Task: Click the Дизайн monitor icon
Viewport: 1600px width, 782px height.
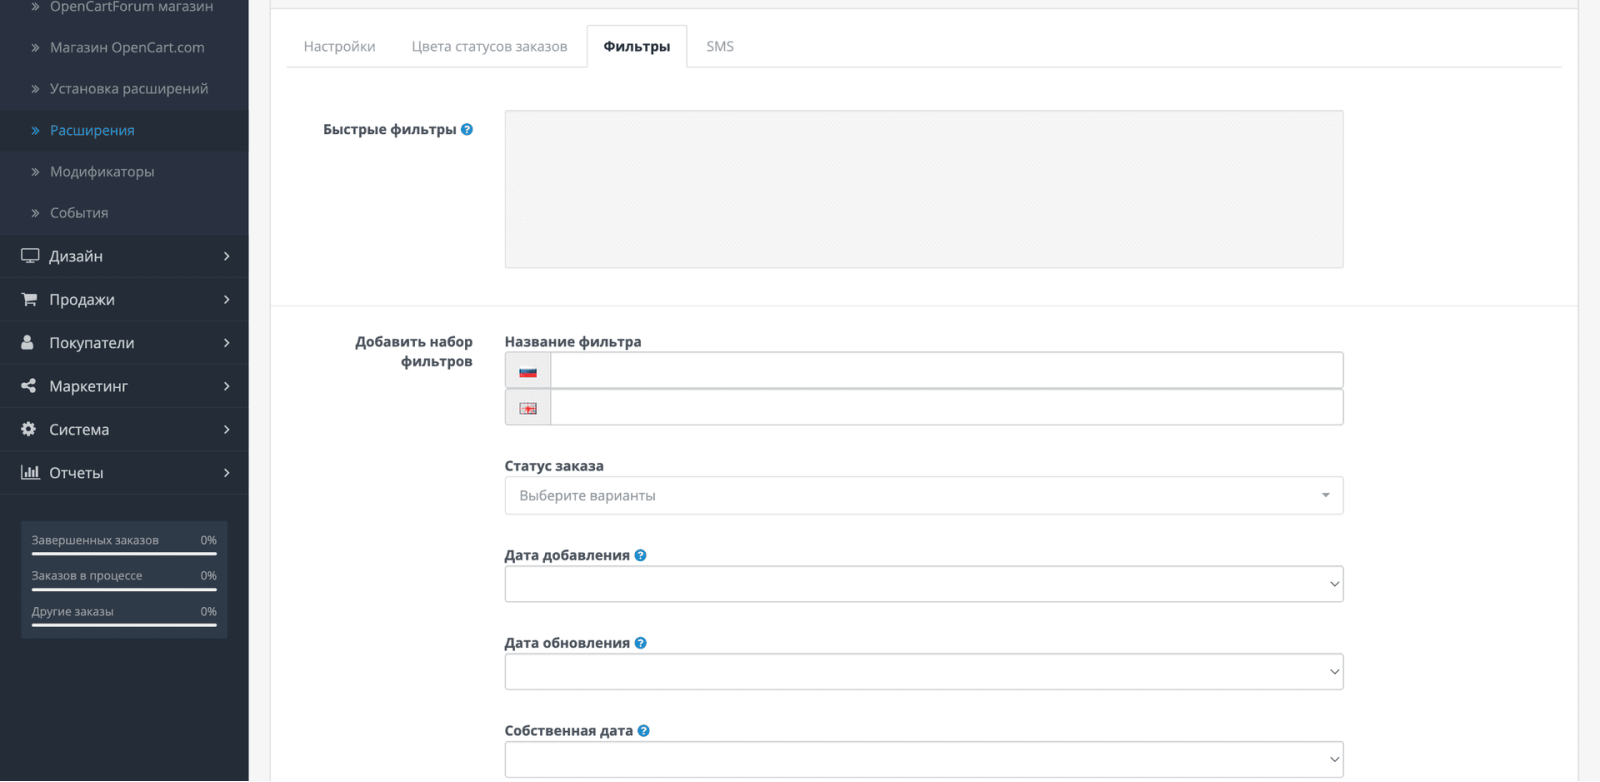Action: (x=30, y=257)
